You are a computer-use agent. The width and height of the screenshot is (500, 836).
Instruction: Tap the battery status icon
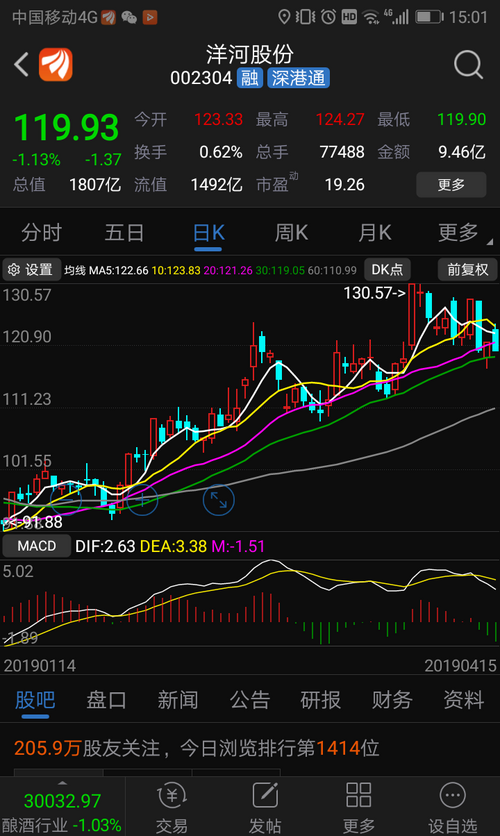click(x=429, y=17)
